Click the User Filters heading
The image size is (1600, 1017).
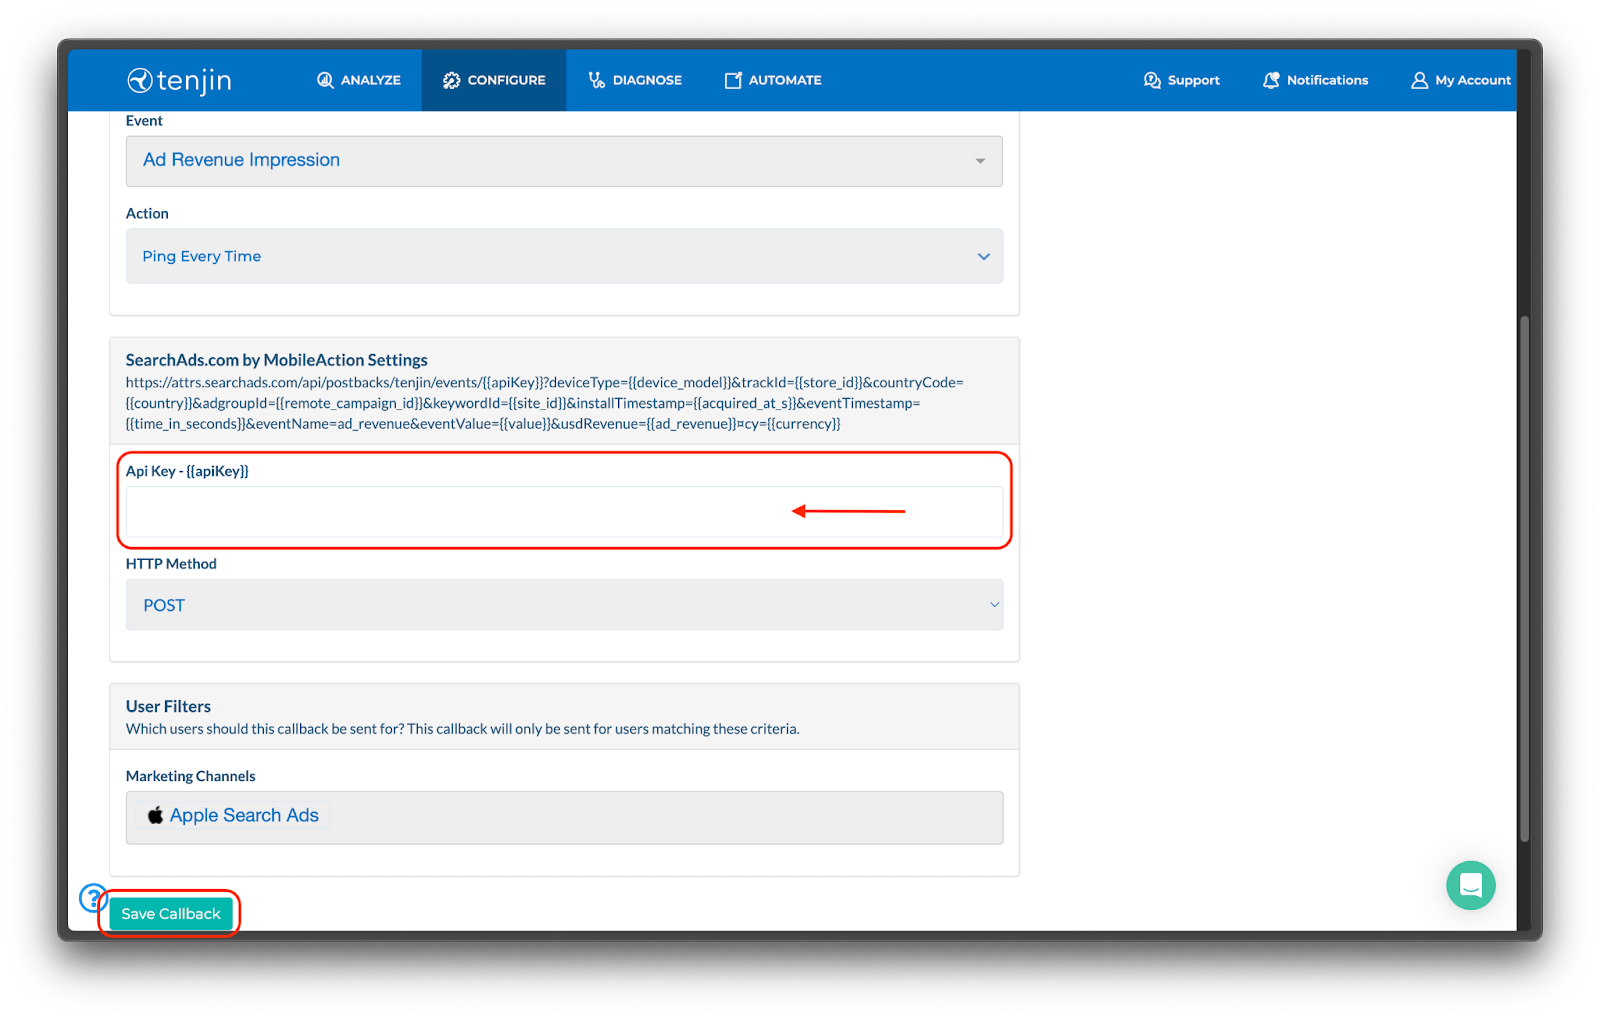pyautogui.click(x=168, y=706)
